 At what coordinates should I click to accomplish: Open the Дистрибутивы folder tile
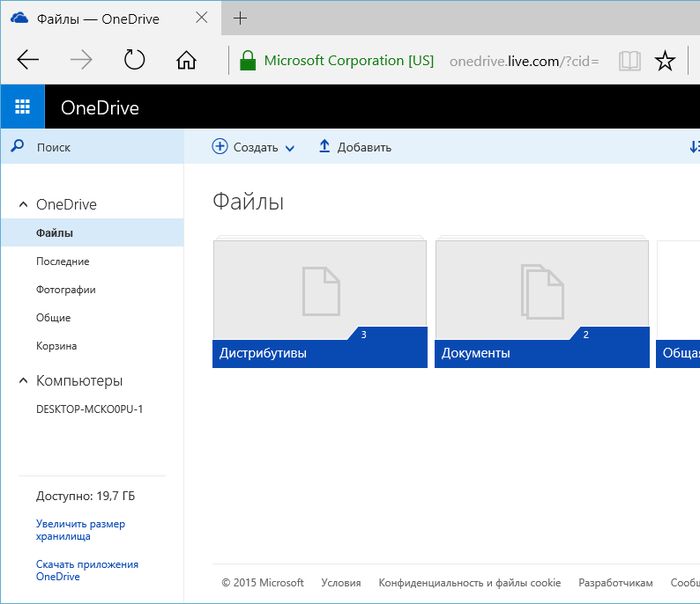(319, 304)
